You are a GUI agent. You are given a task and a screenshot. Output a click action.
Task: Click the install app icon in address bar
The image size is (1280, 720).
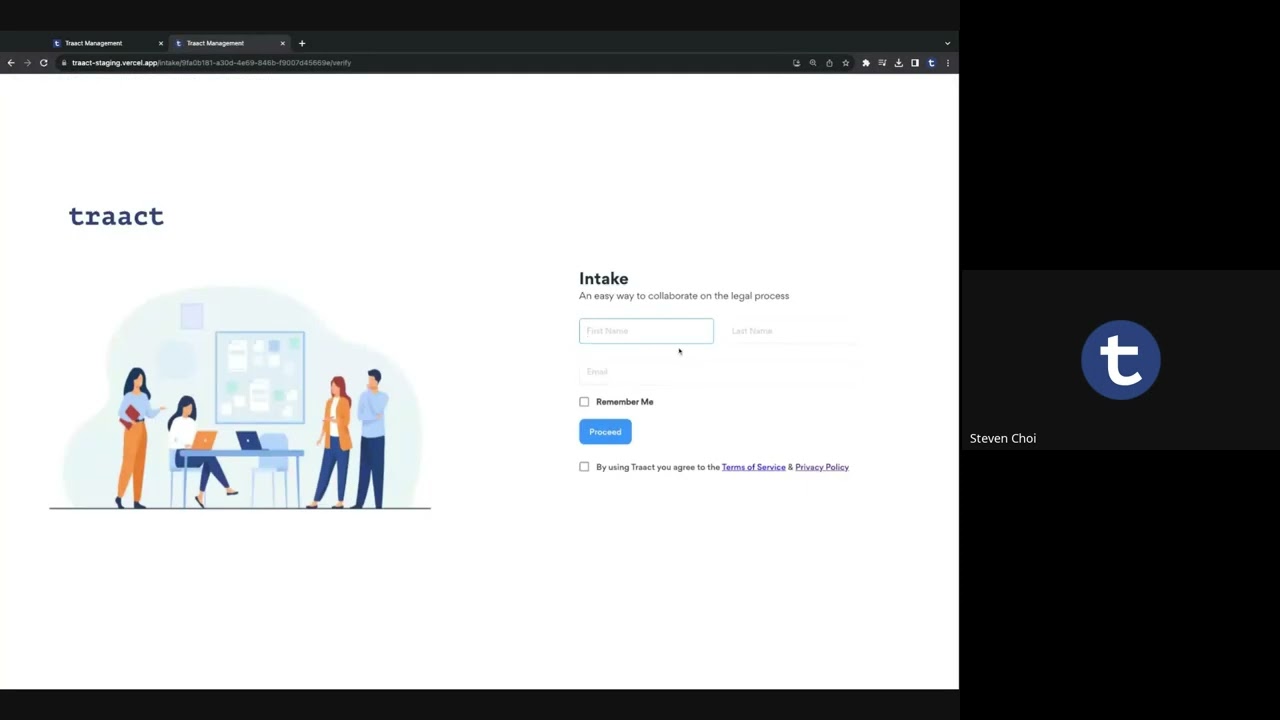pyautogui.click(x=796, y=63)
